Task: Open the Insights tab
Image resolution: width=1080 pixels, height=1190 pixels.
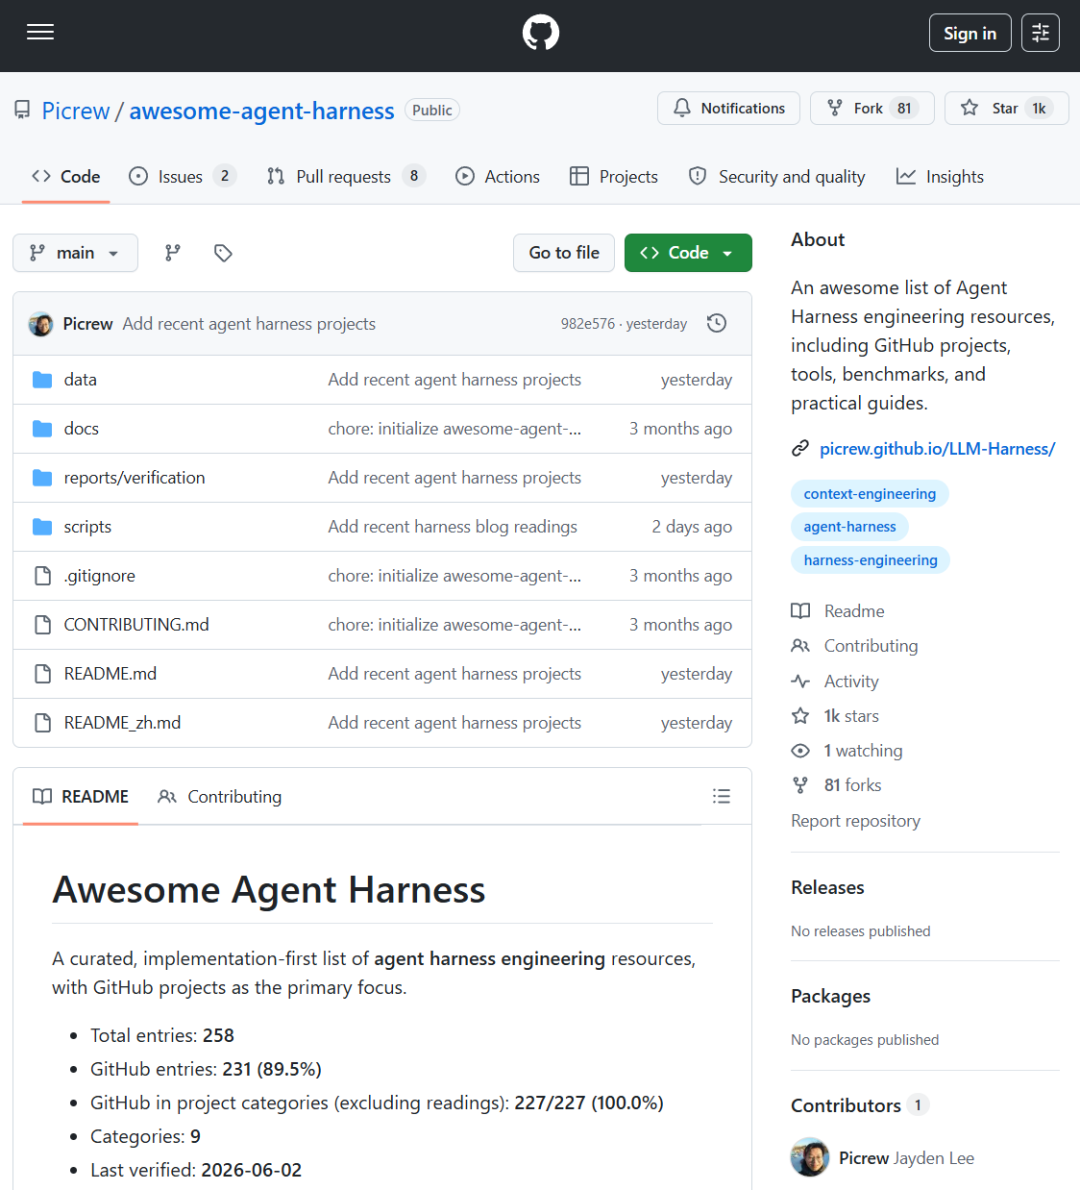Action: pos(940,177)
